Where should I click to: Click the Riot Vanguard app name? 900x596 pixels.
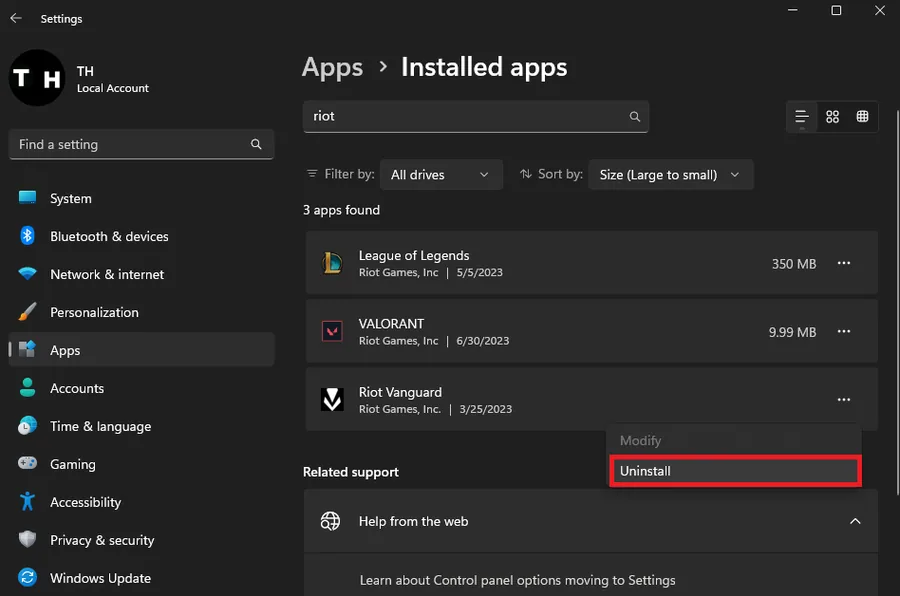click(x=400, y=392)
